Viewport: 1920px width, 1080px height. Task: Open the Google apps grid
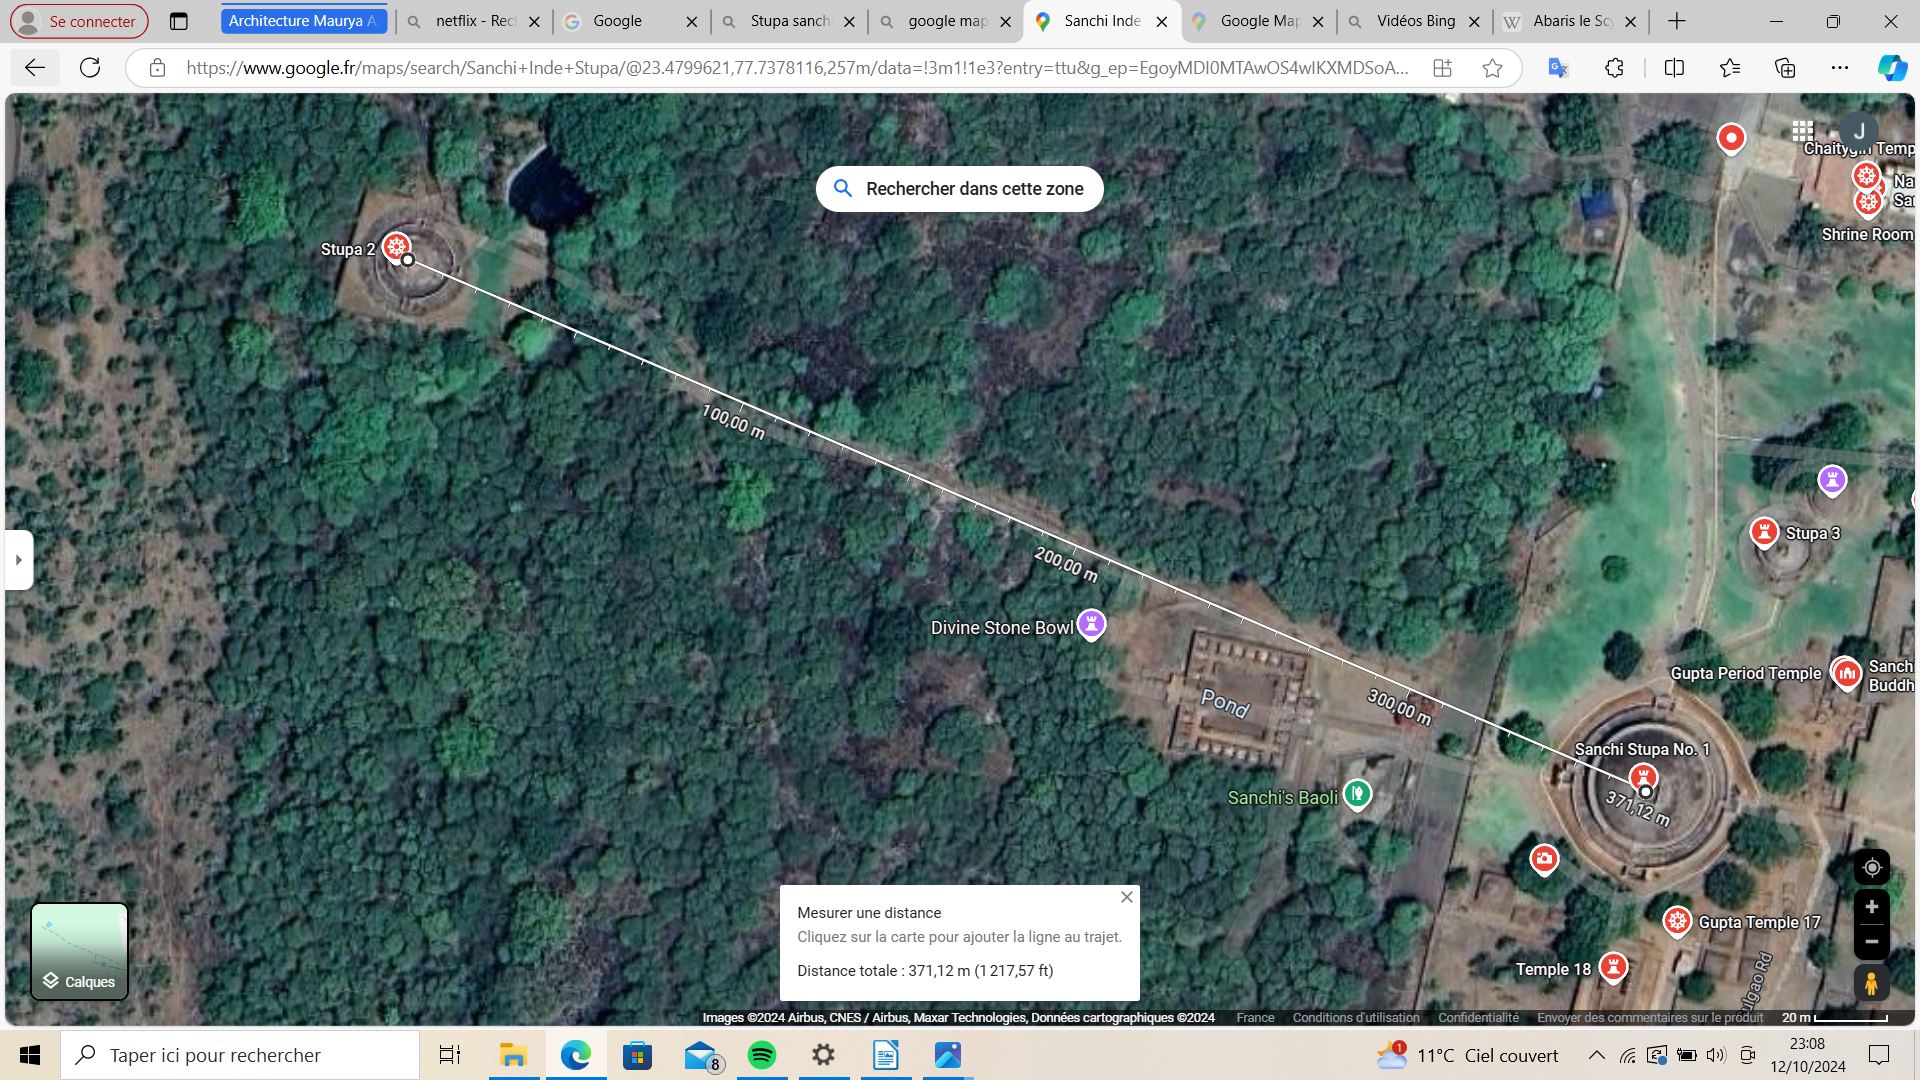pos(1802,131)
